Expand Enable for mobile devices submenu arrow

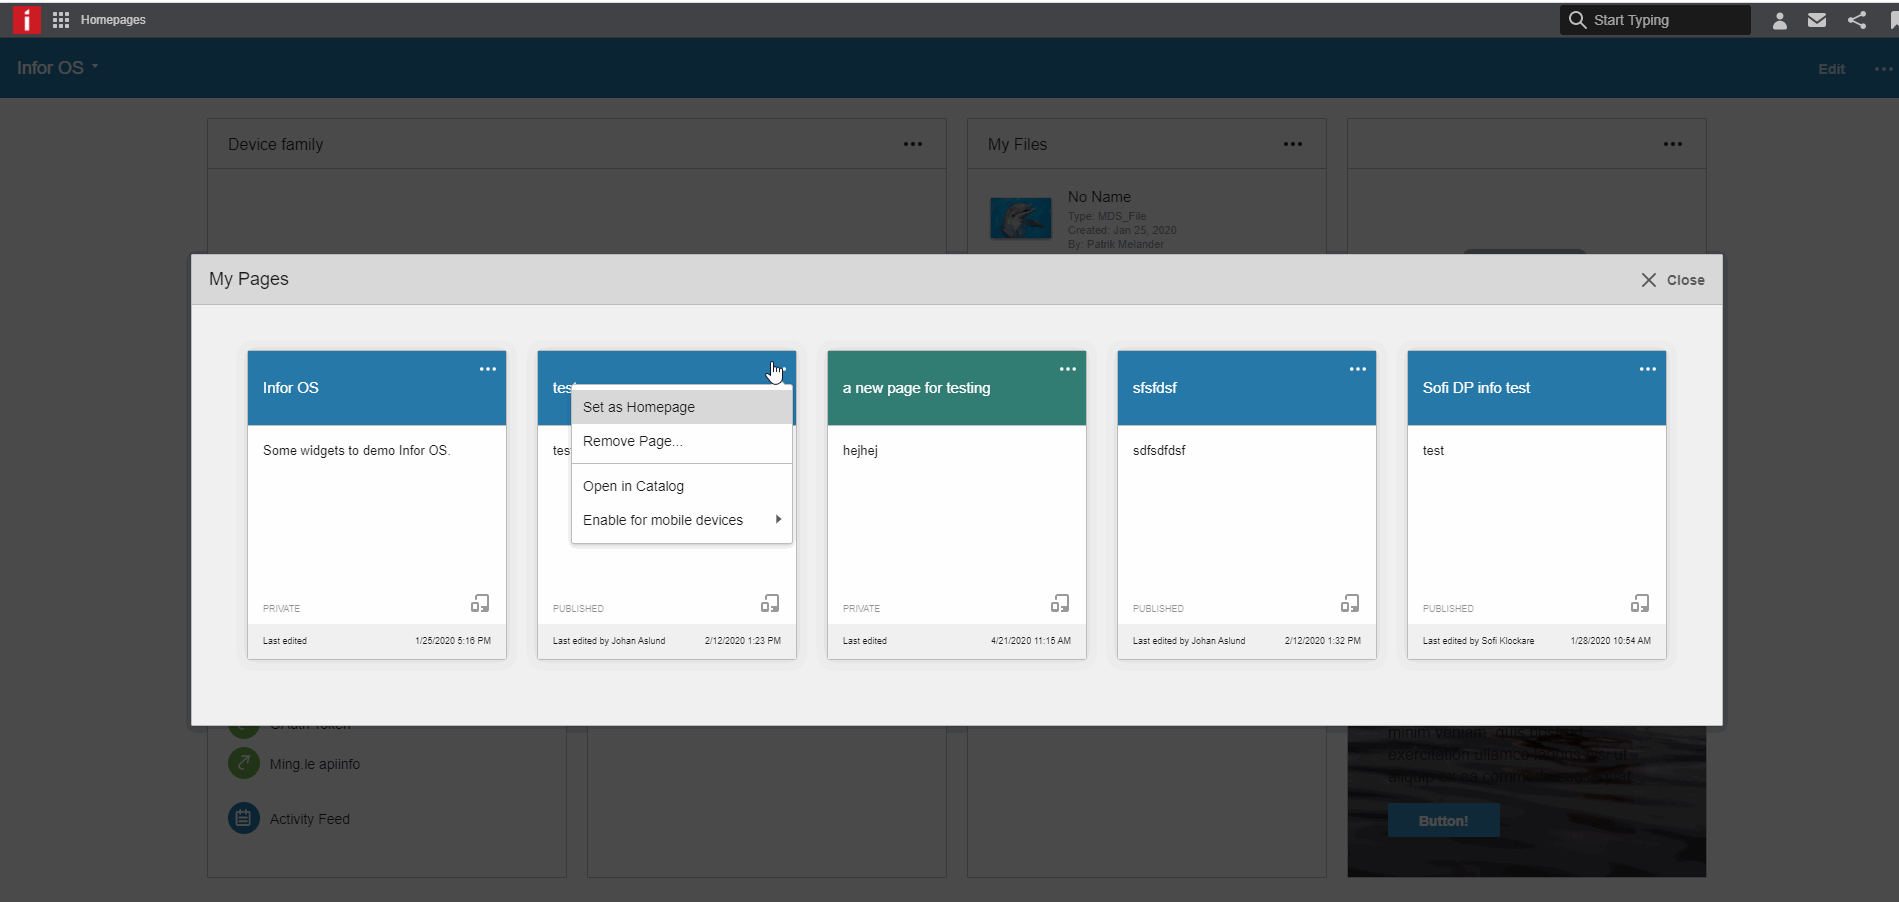pyautogui.click(x=778, y=519)
